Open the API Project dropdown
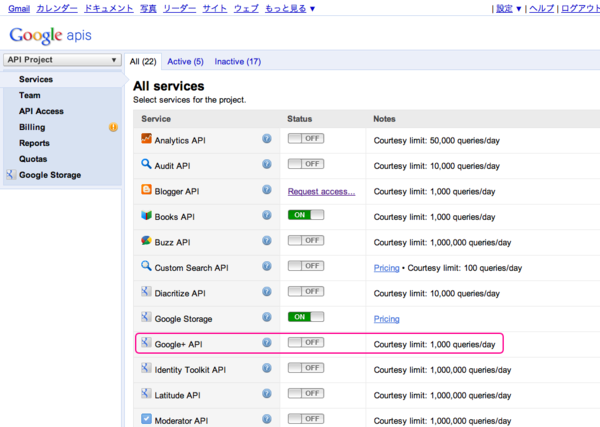600x427 pixels. 62,60
